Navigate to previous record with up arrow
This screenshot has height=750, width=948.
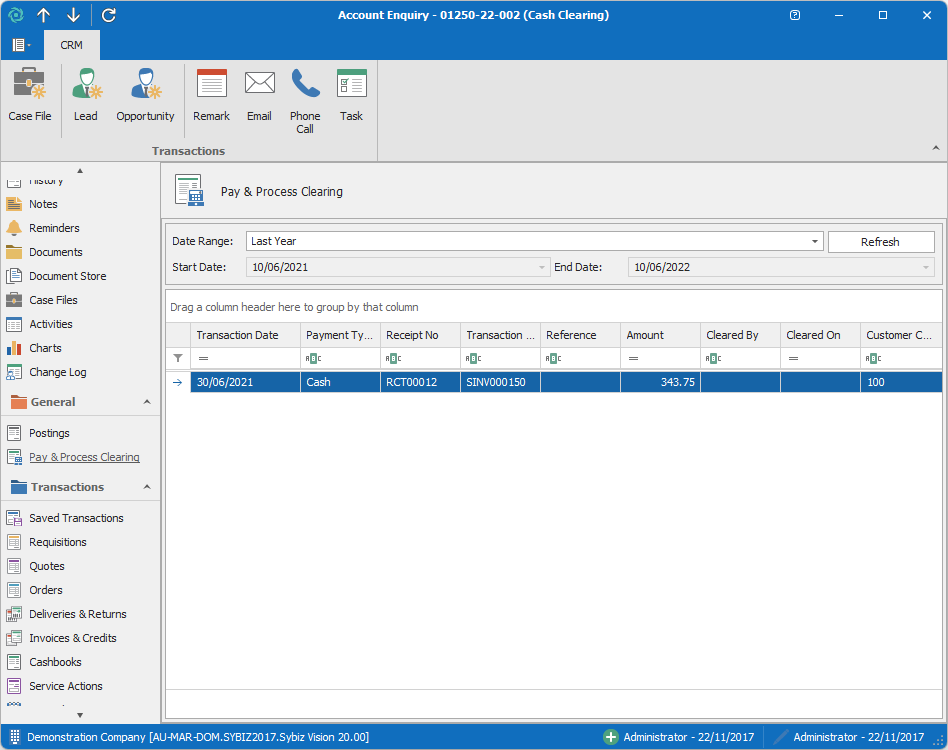43,15
